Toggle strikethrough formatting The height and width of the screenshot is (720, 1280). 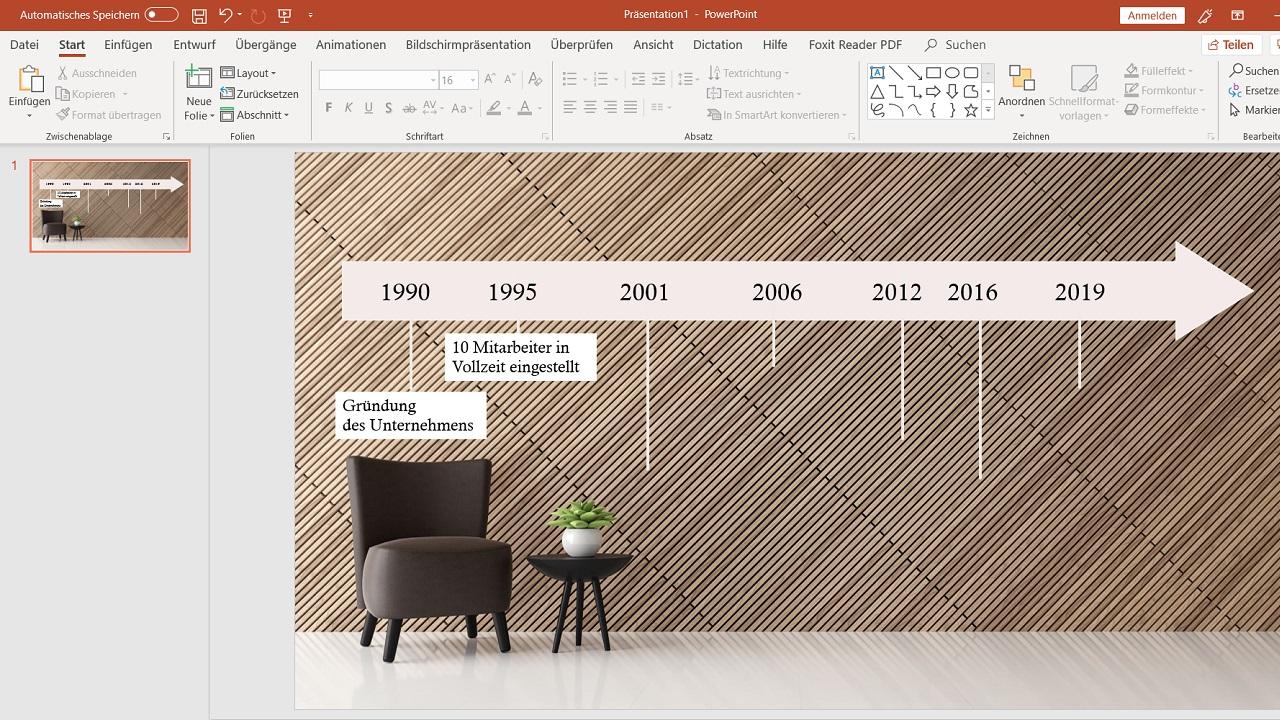(409, 107)
